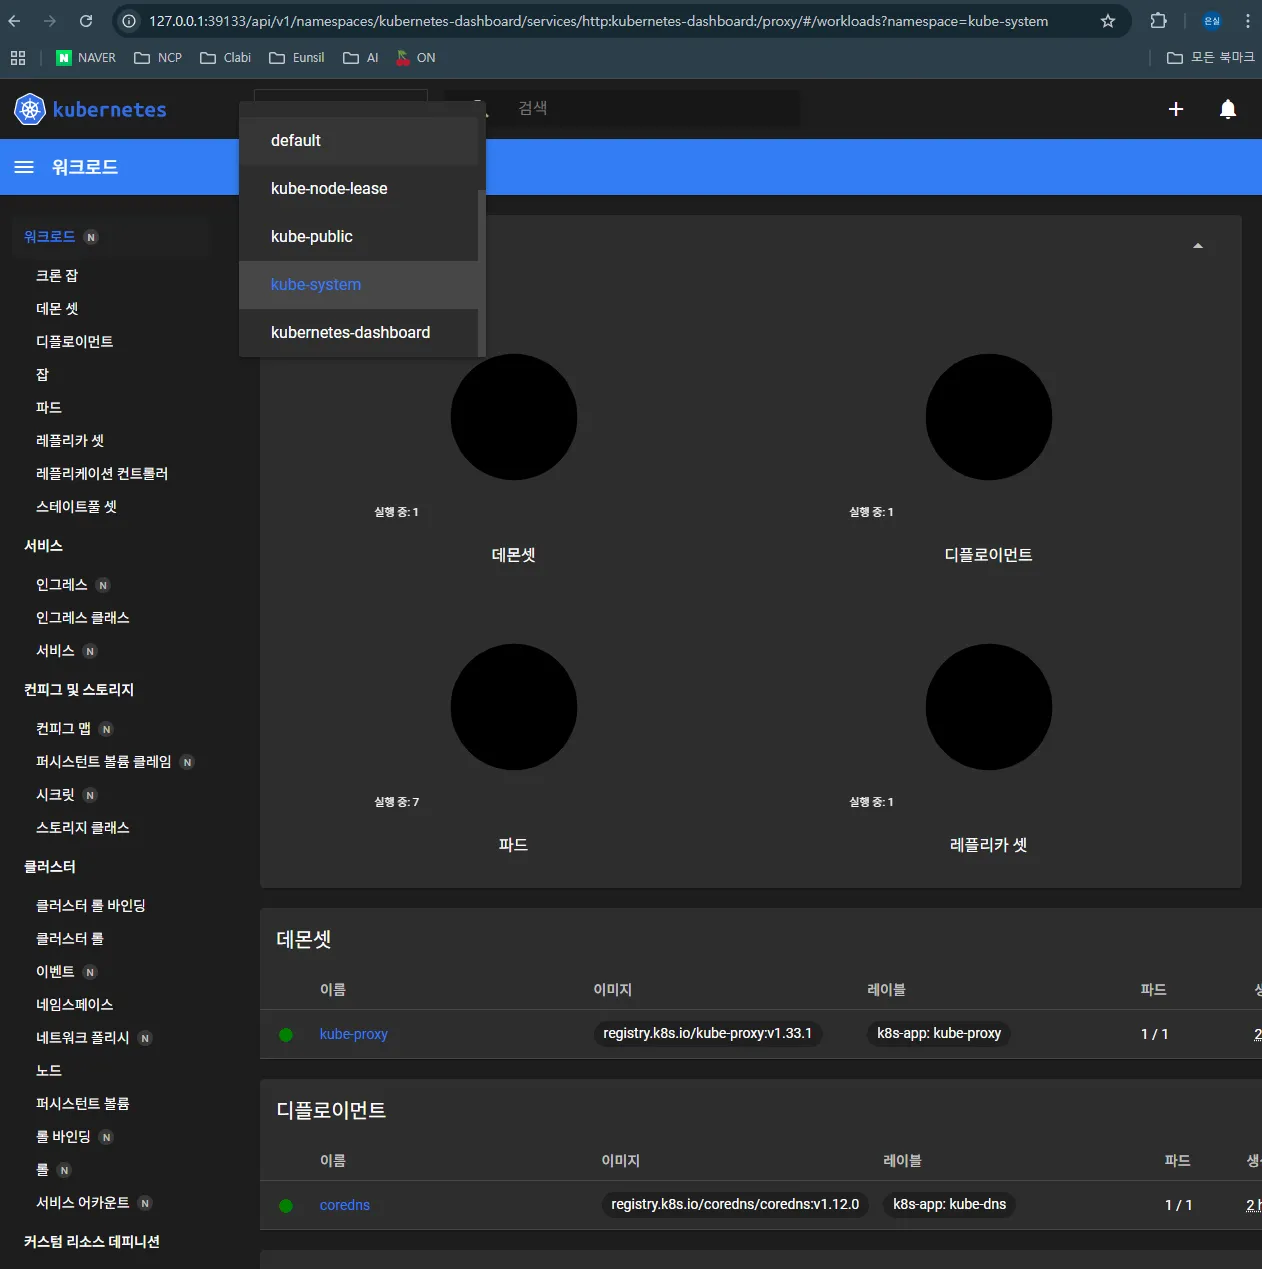Open the coredns deployment link

click(x=345, y=1205)
